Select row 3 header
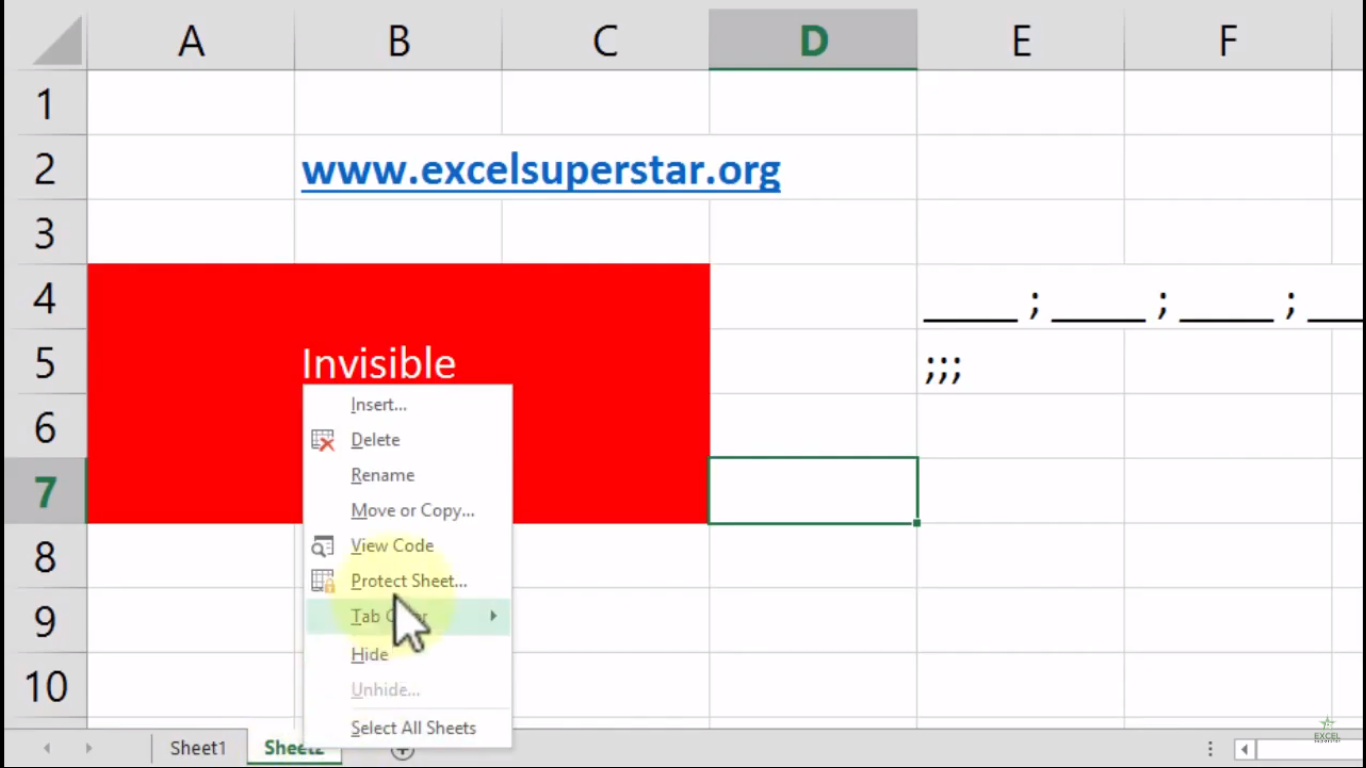 (x=45, y=232)
